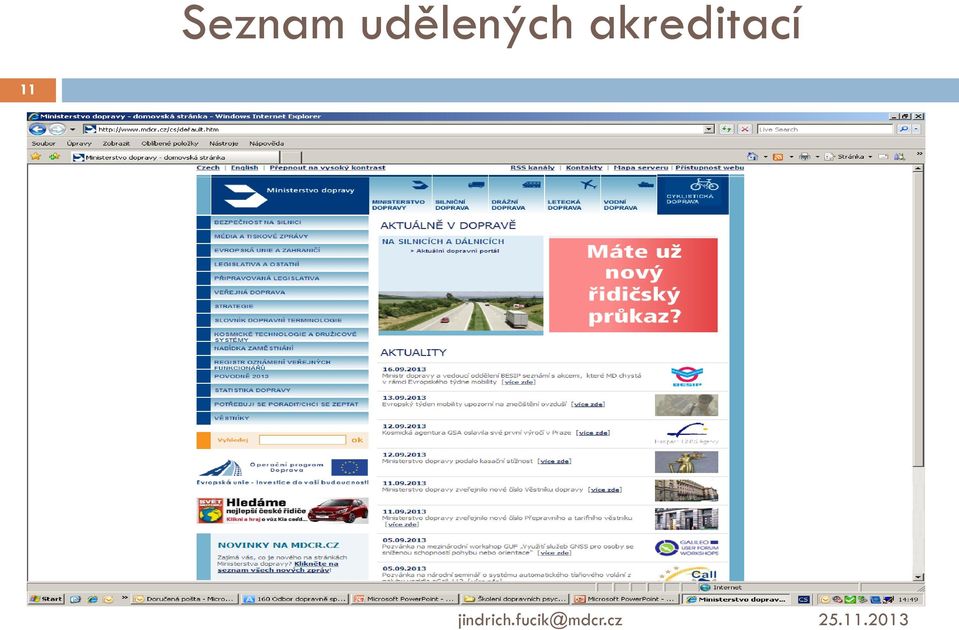
Task: Open the Nápověda menu
Action: [x=267, y=143]
